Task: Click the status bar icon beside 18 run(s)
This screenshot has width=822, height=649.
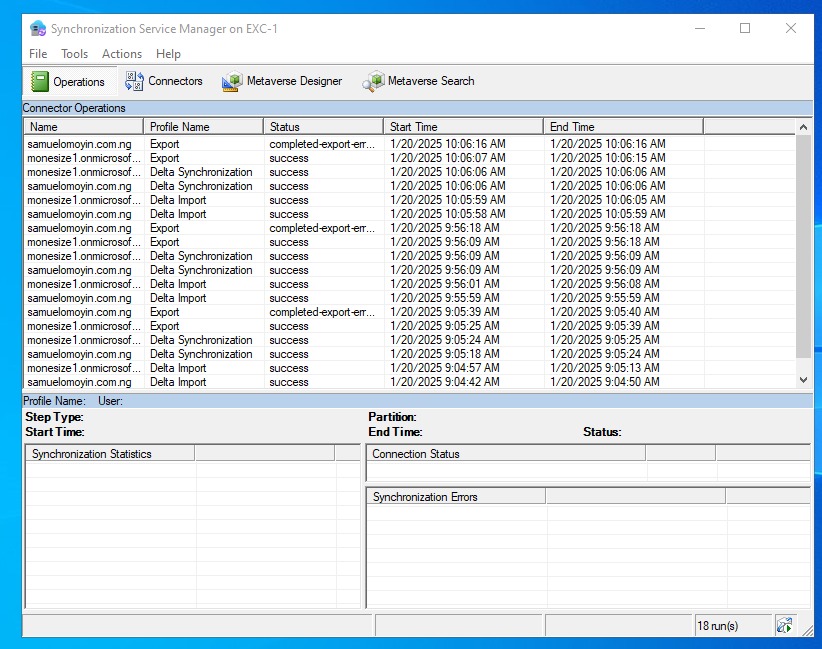Action: 785,625
